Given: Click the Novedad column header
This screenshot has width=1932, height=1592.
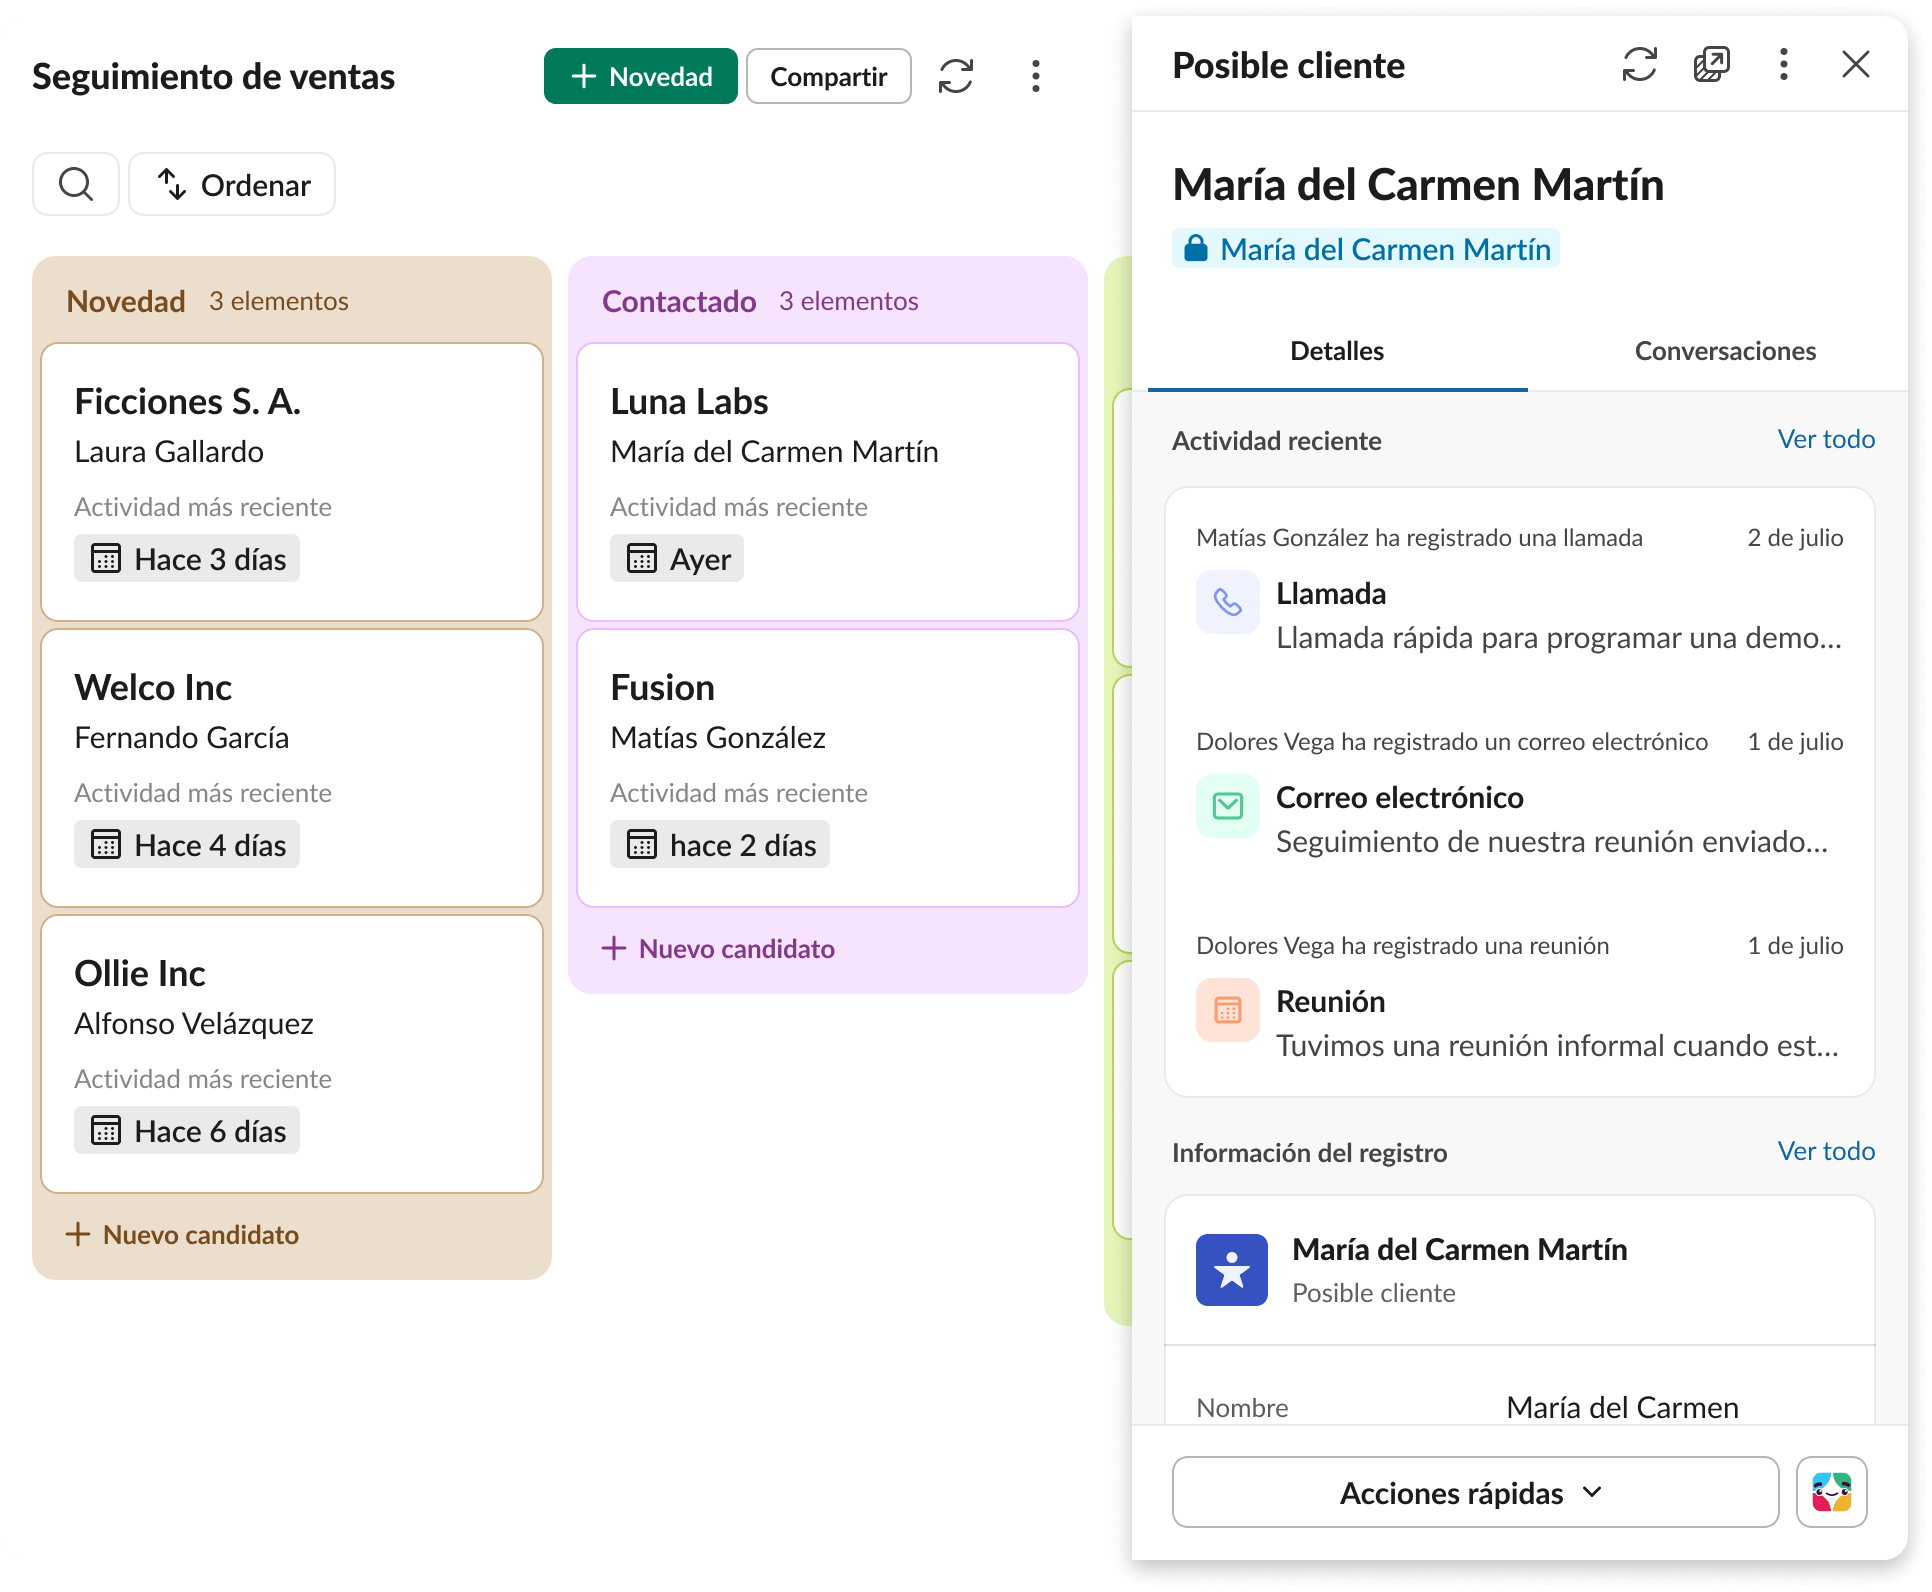Looking at the screenshot, I should [126, 301].
